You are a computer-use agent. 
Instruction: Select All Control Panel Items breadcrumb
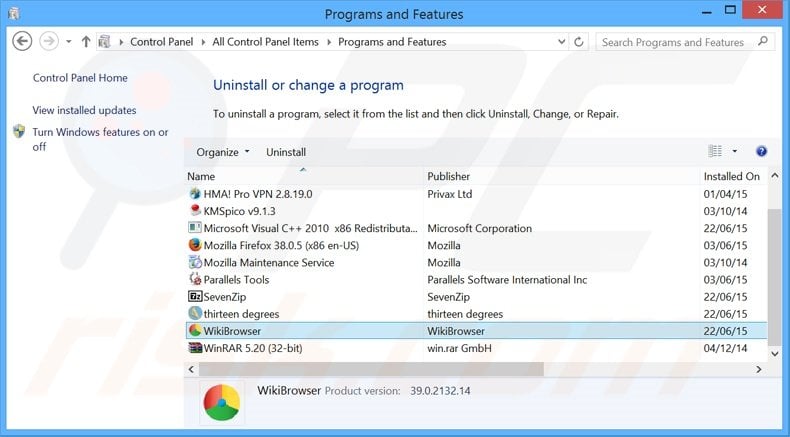pyautogui.click(x=265, y=42)
